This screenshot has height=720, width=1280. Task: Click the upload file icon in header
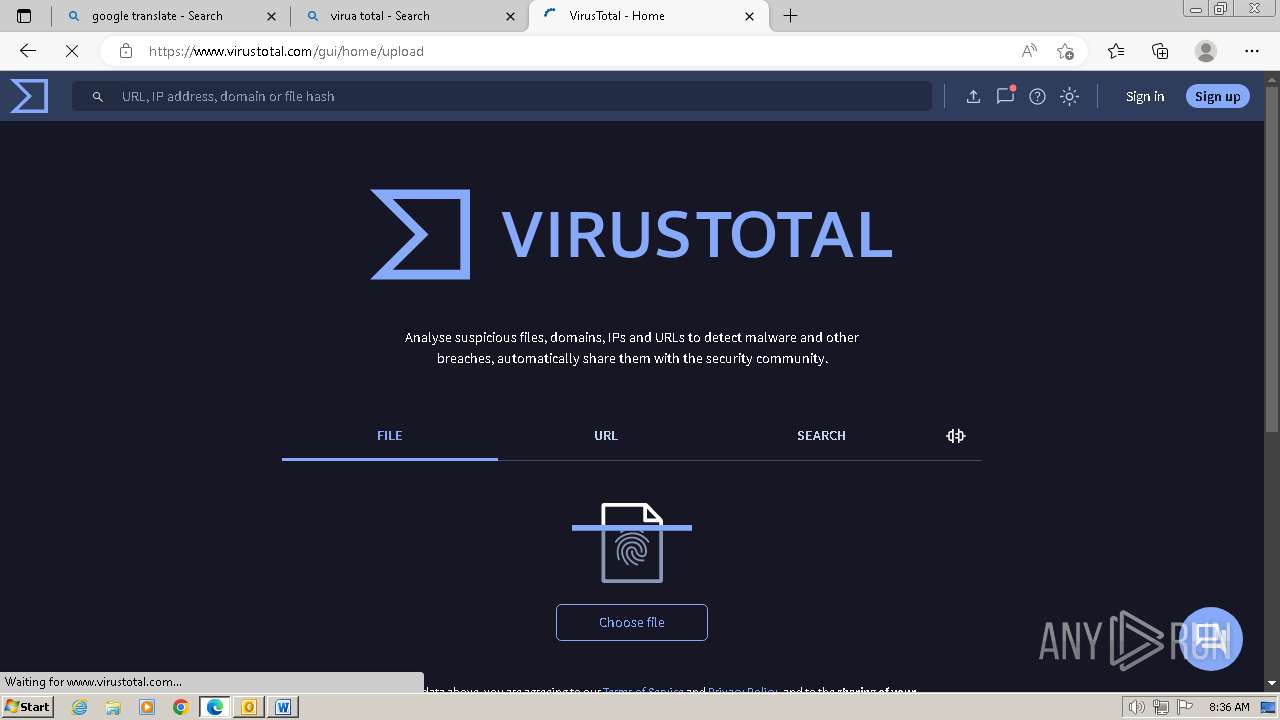(973, 96)
